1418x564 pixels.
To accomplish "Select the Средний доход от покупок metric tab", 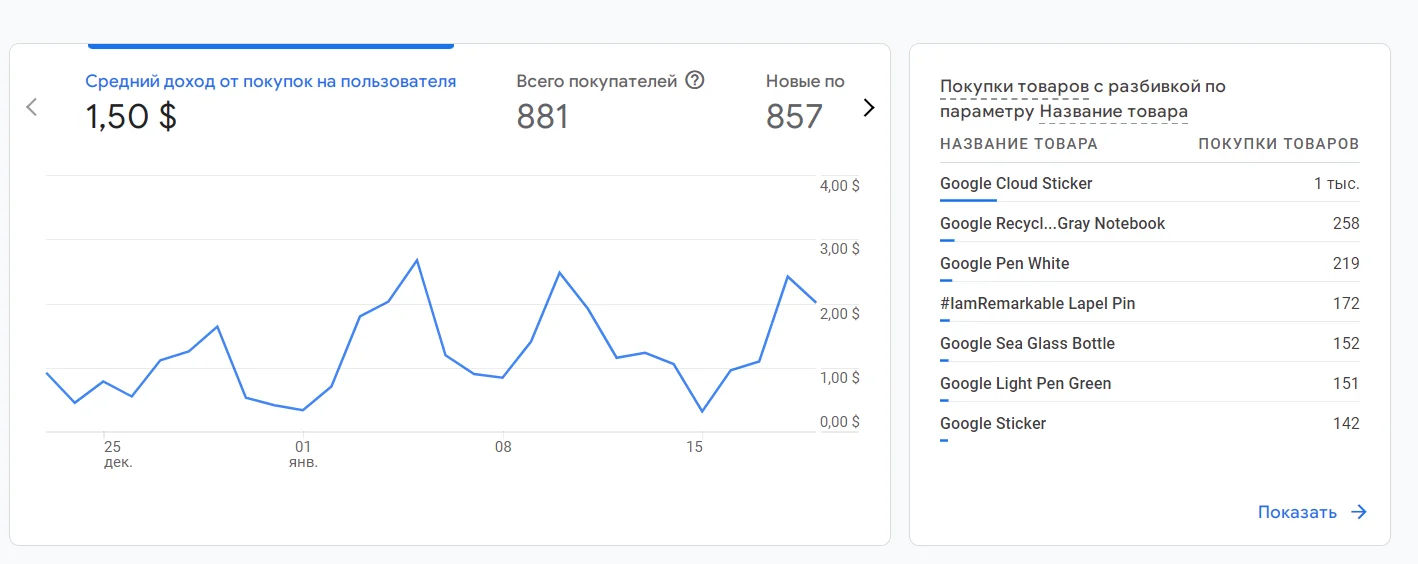I will coord(270,101).
